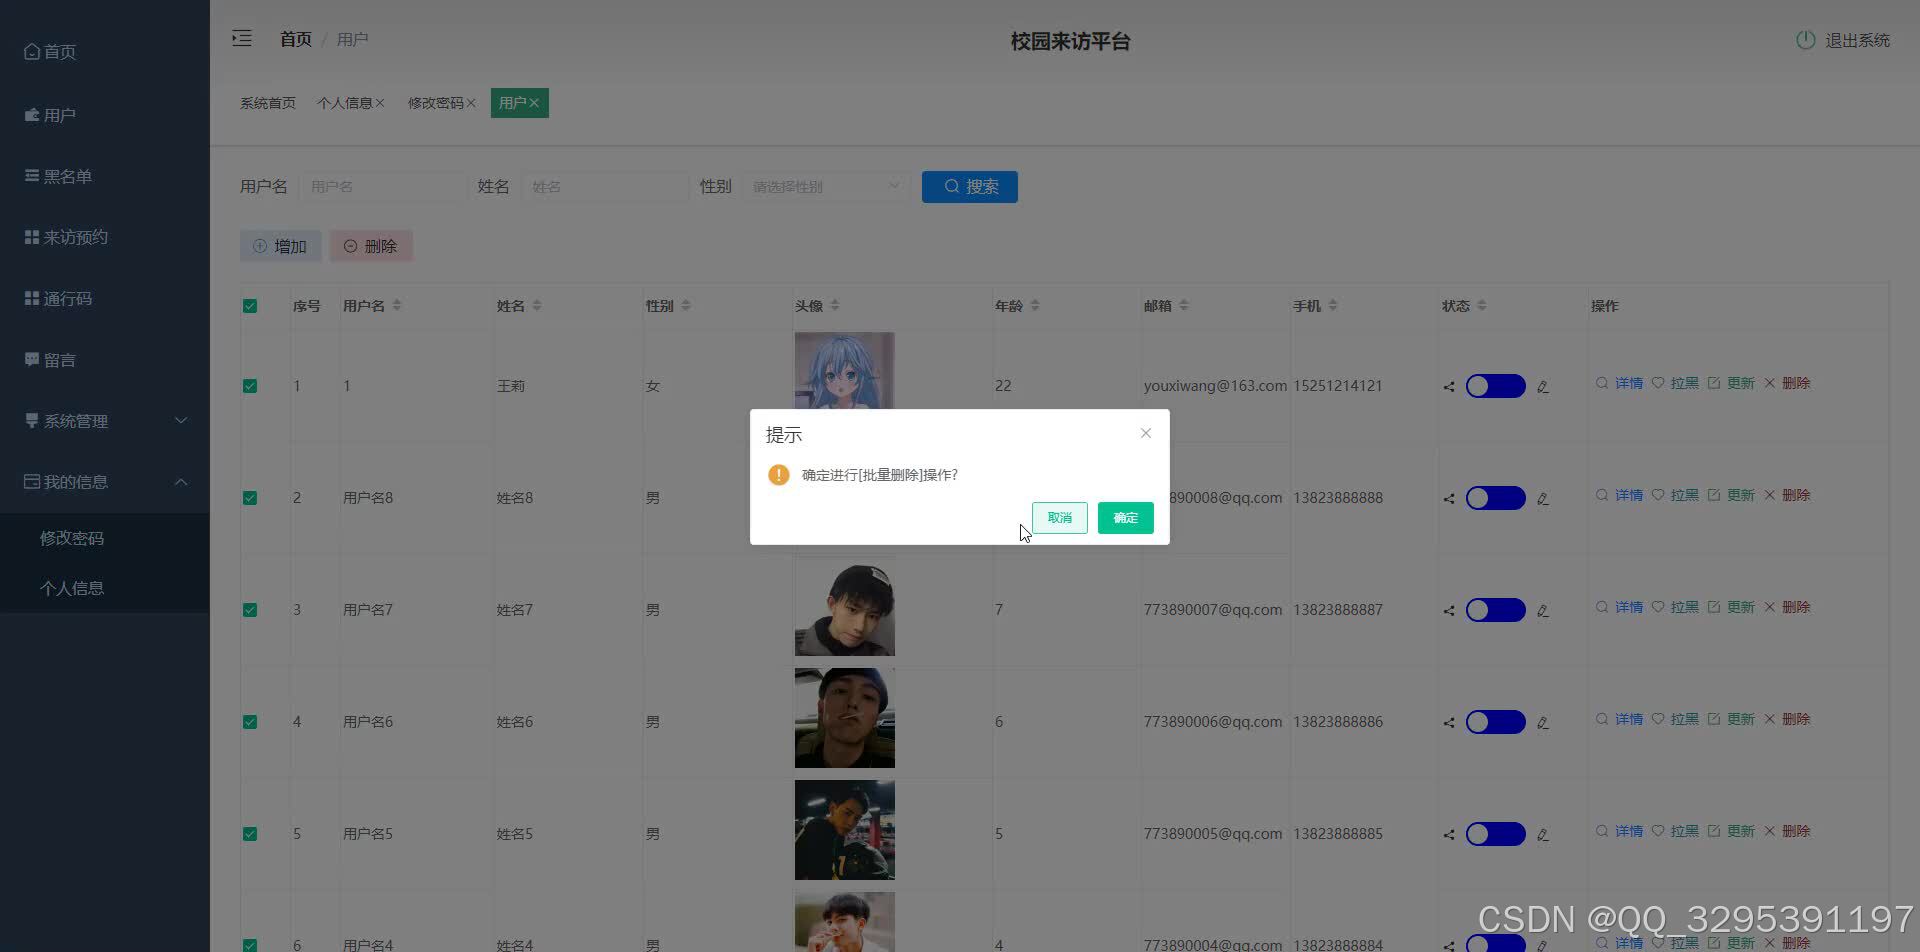Click avatar thumbnail in row 用户名7
The height and width of the screenshot is (952, 1920).
coord(844,606)
